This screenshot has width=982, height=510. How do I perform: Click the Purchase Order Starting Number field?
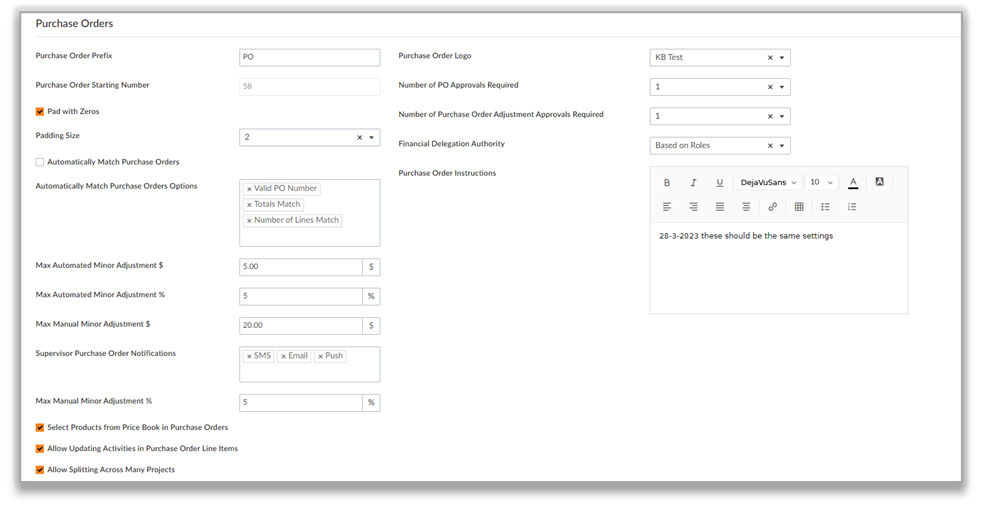click(309, 86)
